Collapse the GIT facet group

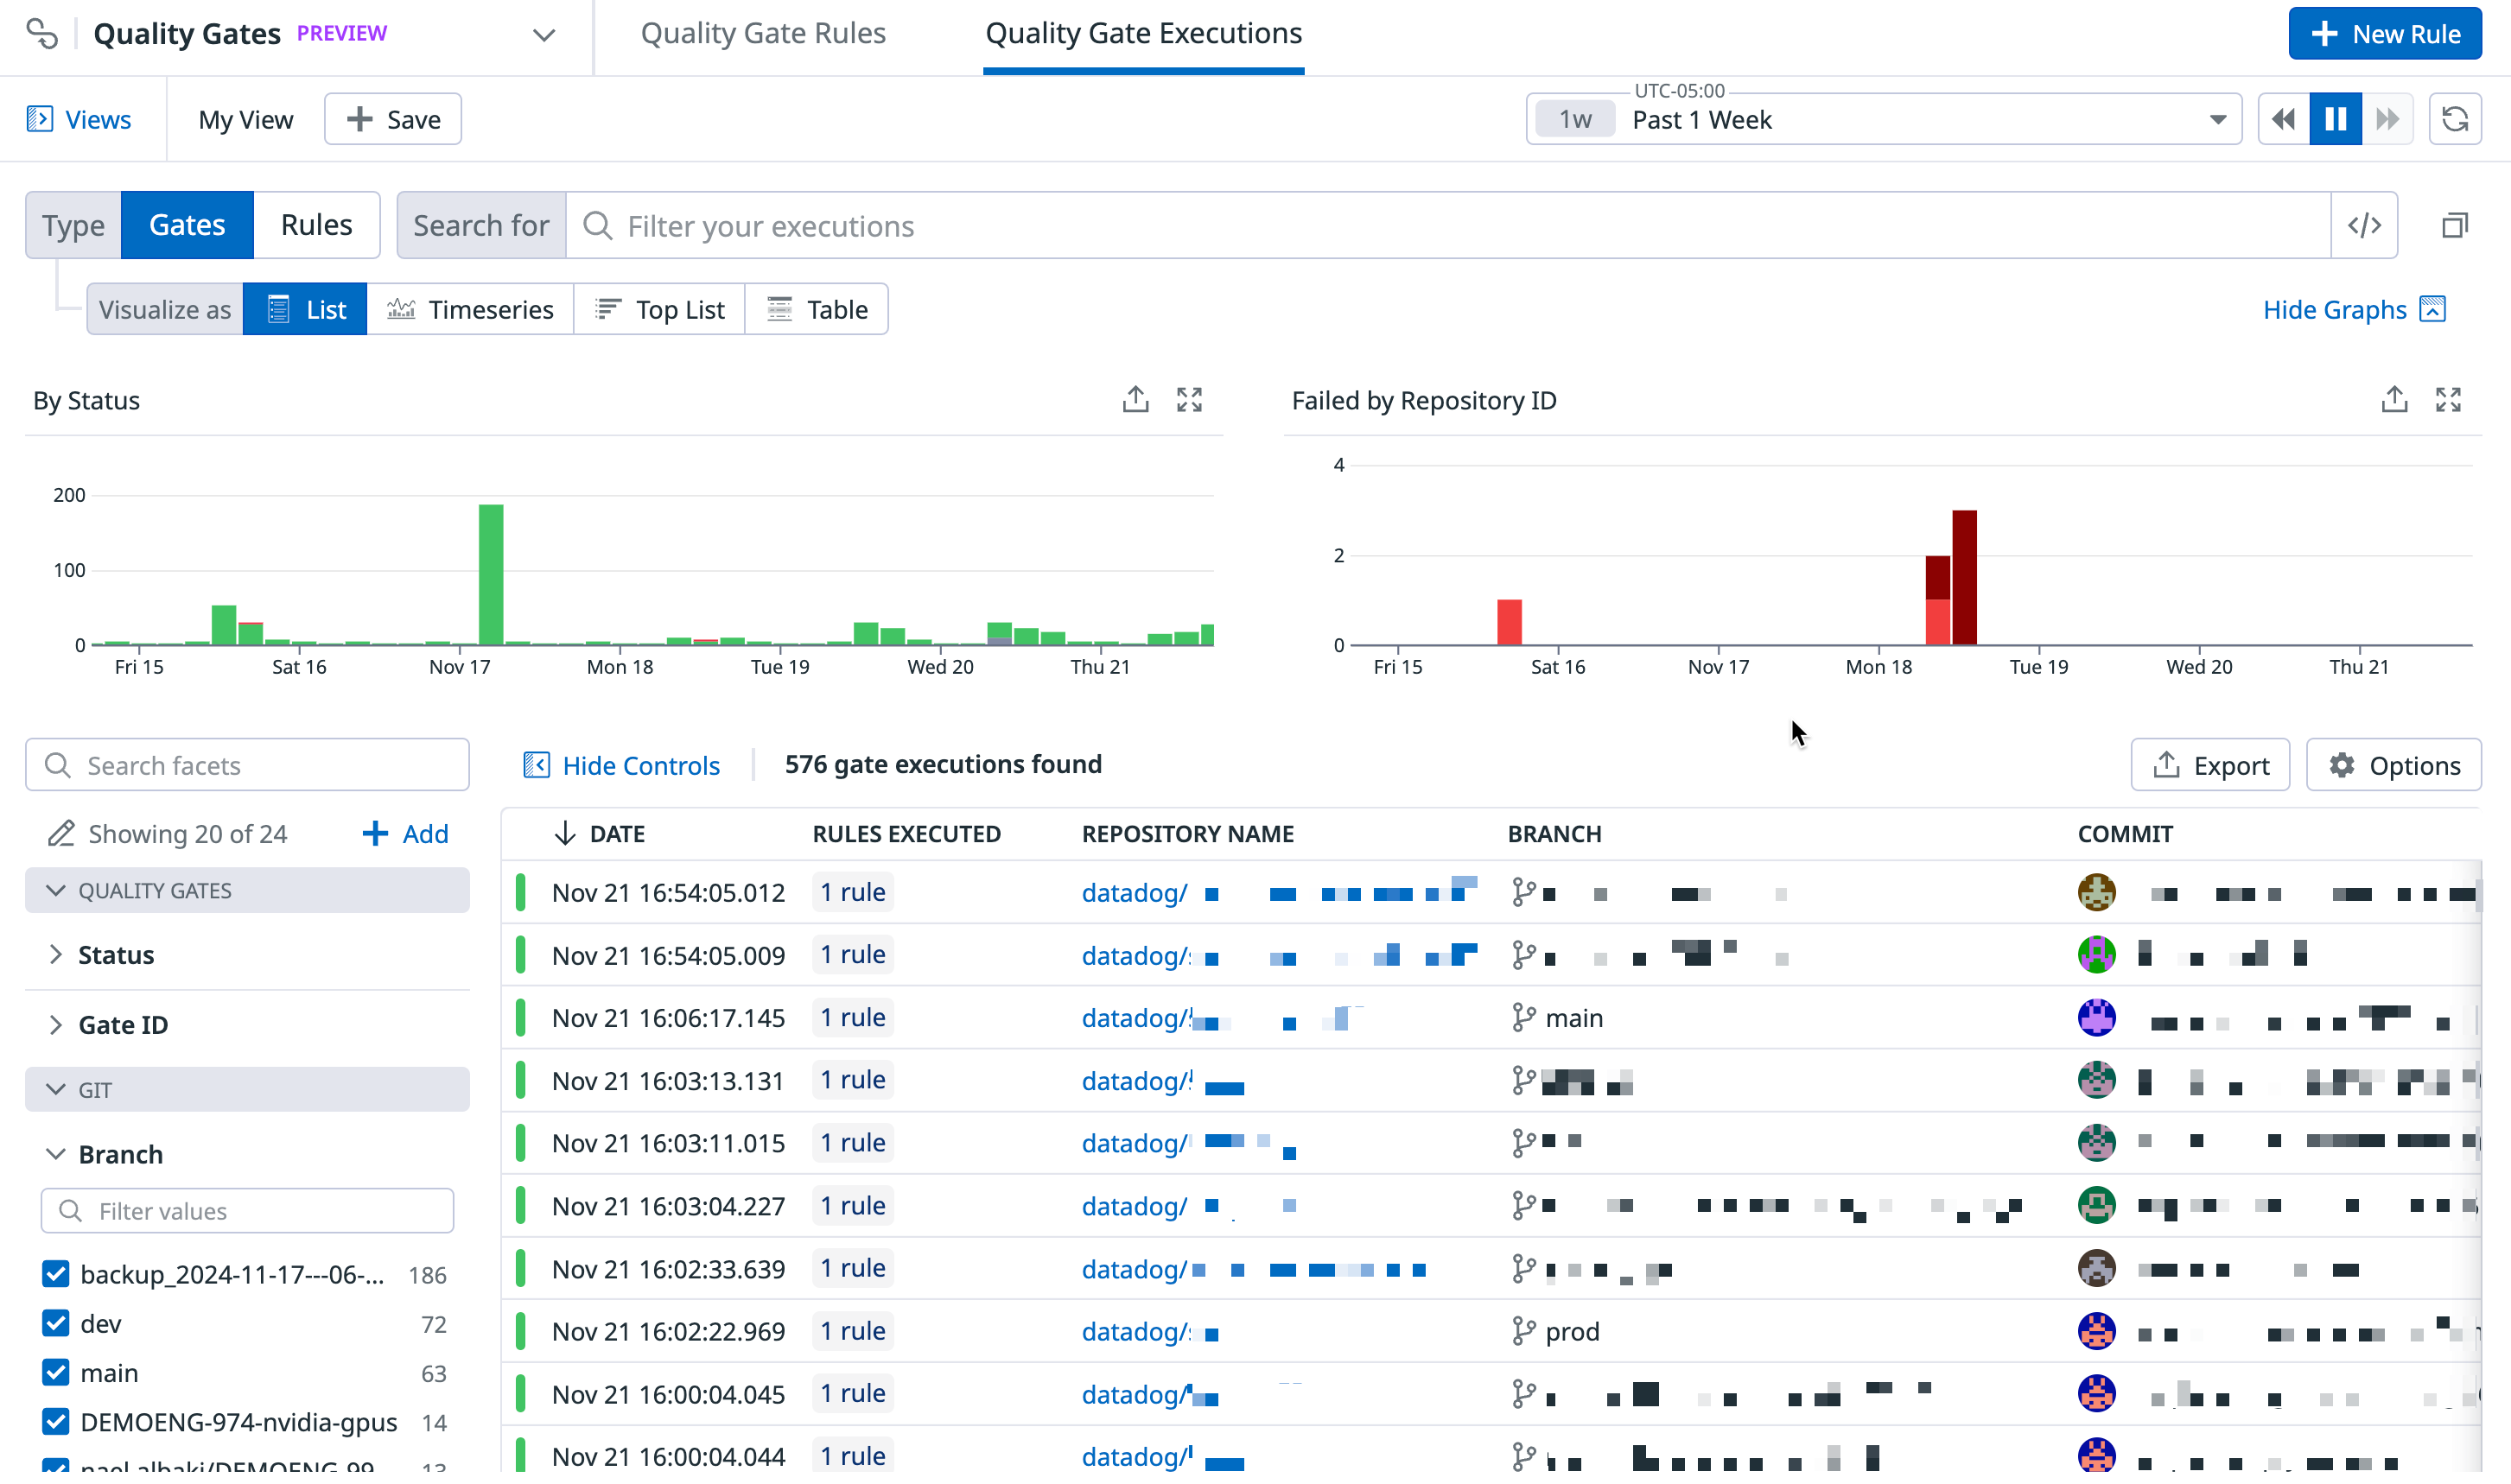tap(56, 1089)
